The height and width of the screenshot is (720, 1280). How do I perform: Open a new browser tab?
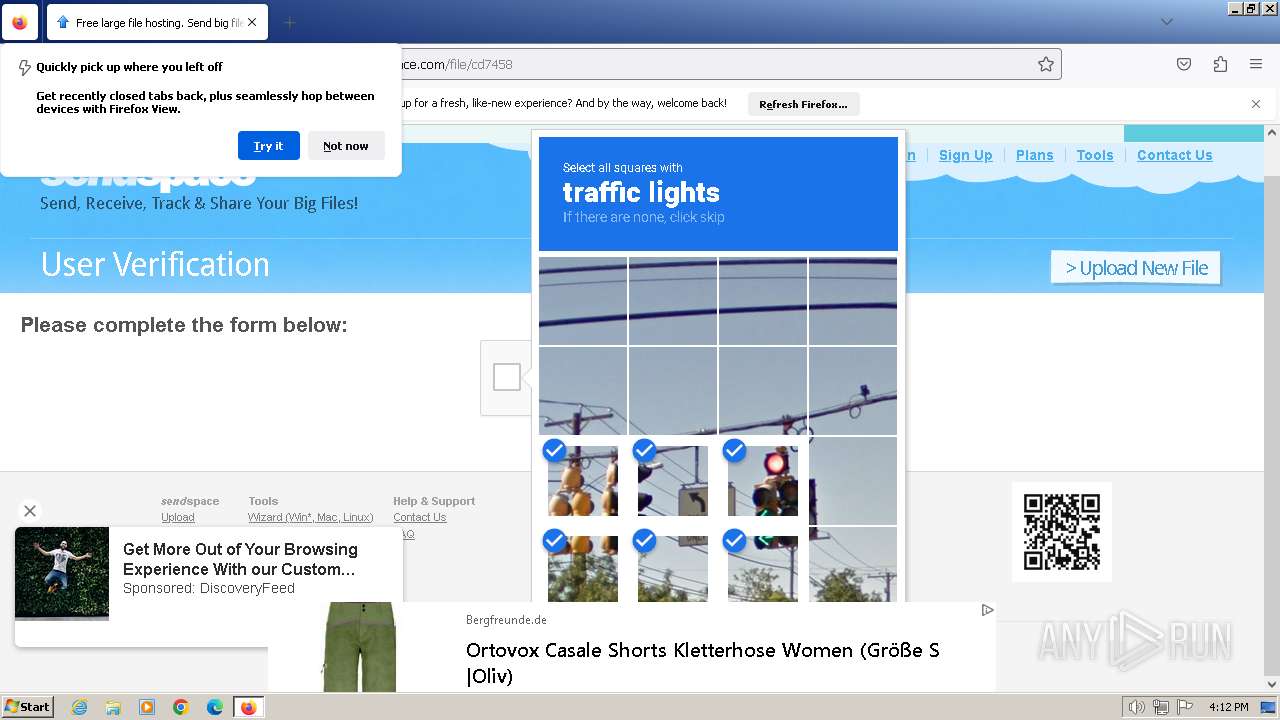click(289, 22)
